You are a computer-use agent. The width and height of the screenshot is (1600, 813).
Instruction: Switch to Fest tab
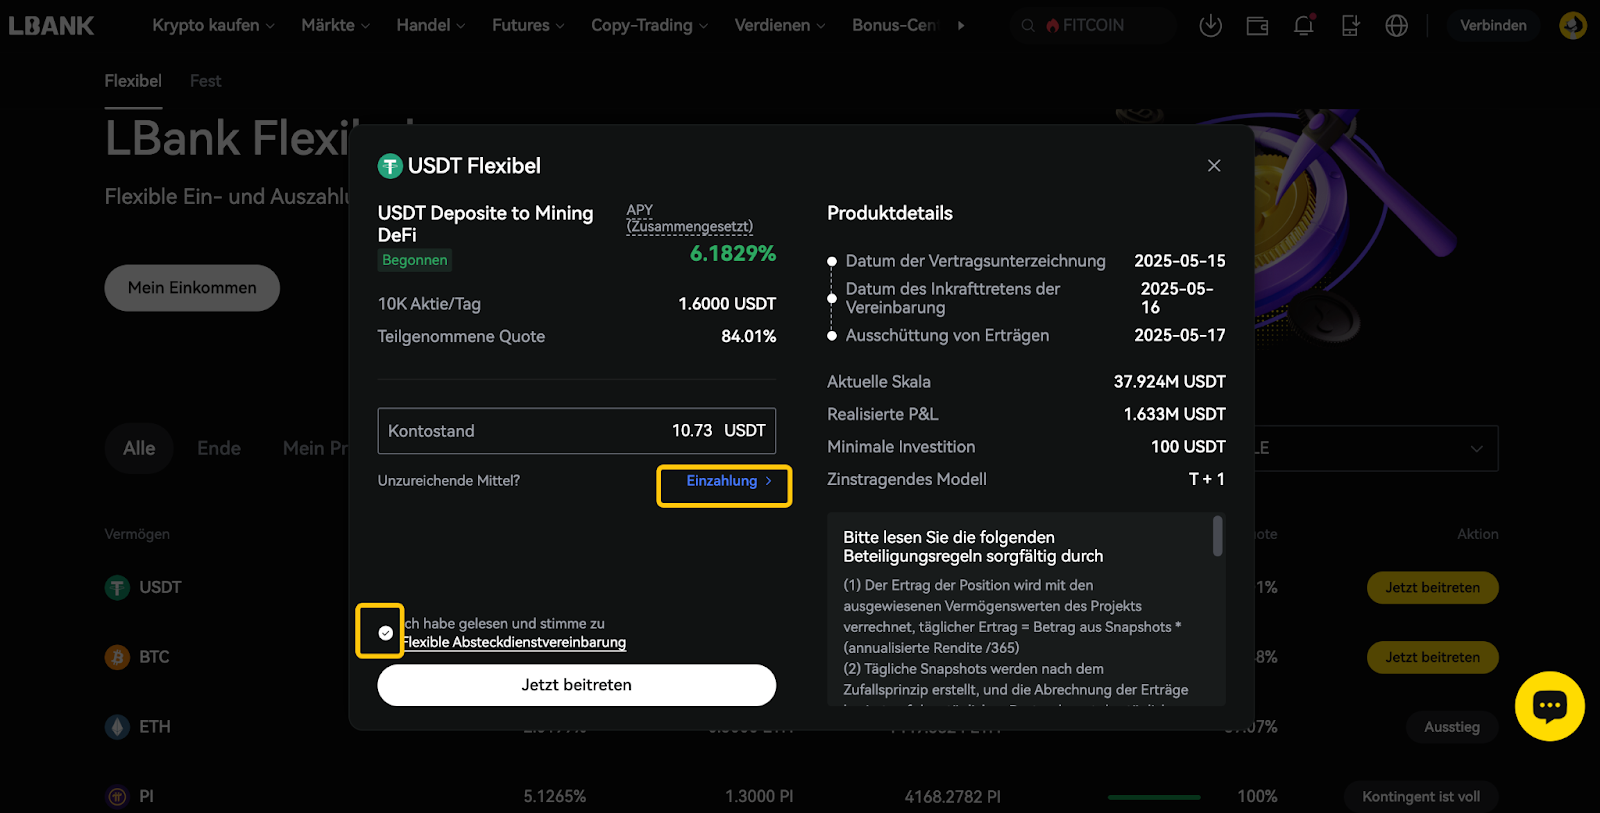pyautogui.click(x=206, y=81)
